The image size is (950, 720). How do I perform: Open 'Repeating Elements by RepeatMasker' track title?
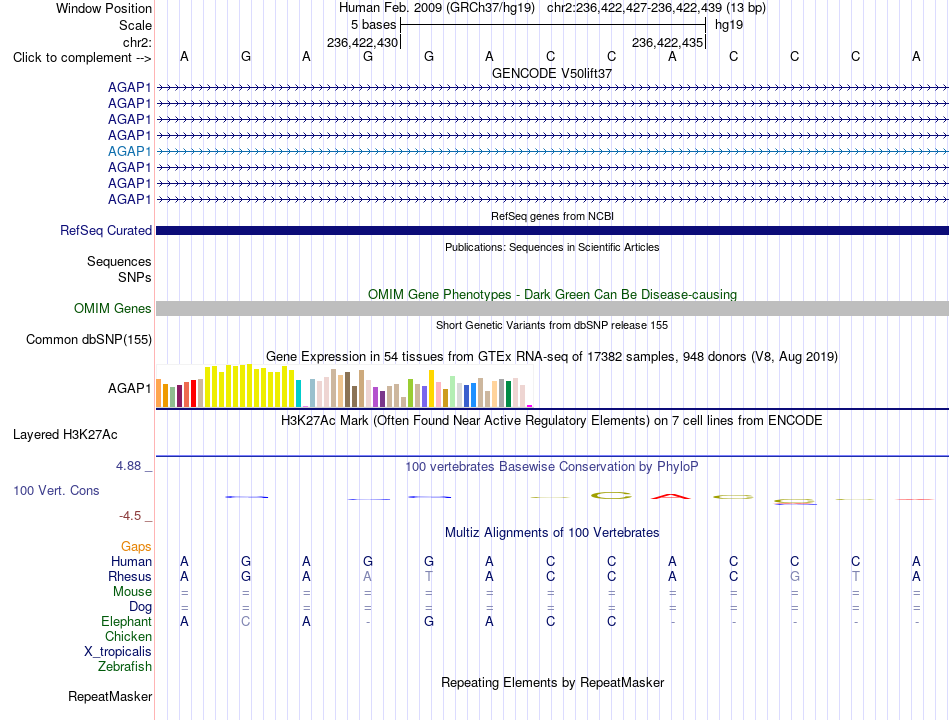tap(552, 683)
